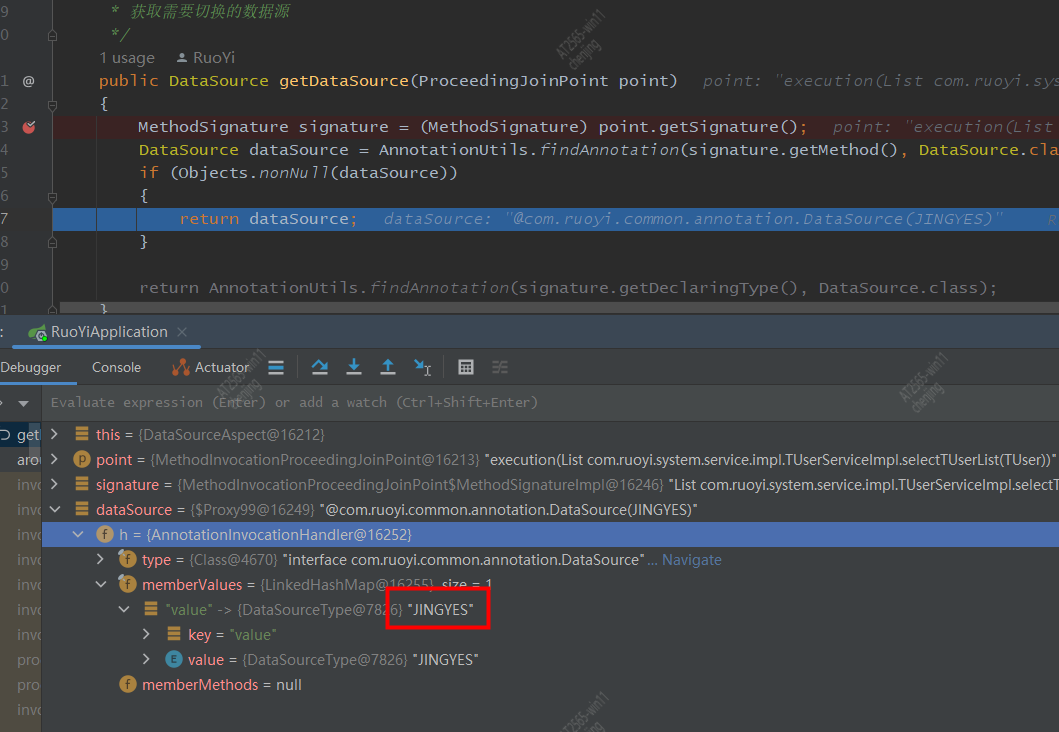Click the parameter icon of the point variable
Viewport: 1059px width, 732px height.
(82, 459)
